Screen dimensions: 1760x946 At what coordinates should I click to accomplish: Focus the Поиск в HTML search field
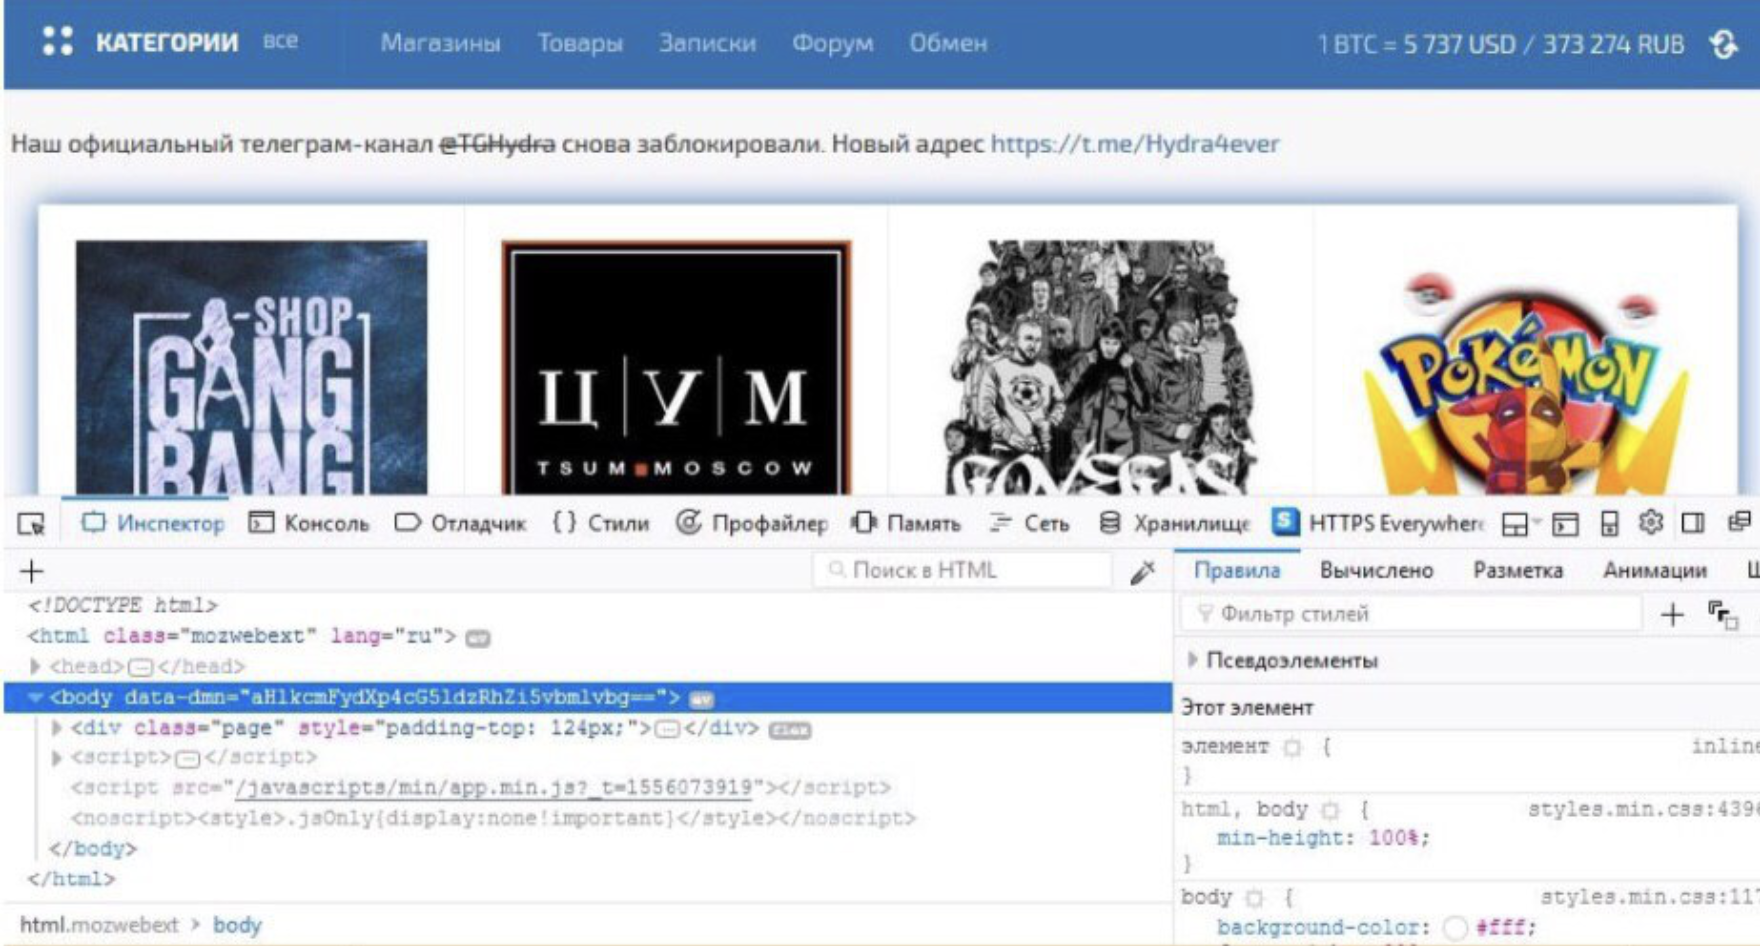coord(962,570)
